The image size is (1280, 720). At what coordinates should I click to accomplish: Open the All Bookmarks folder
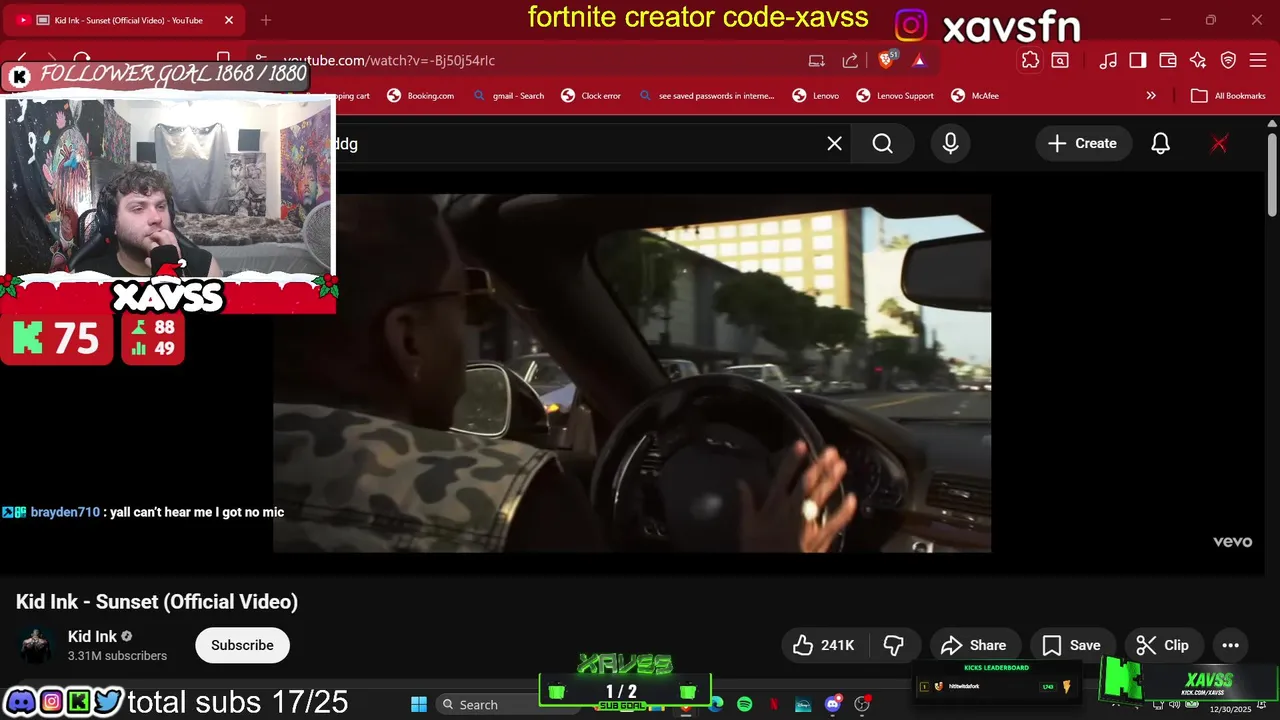coord(1229,96)
